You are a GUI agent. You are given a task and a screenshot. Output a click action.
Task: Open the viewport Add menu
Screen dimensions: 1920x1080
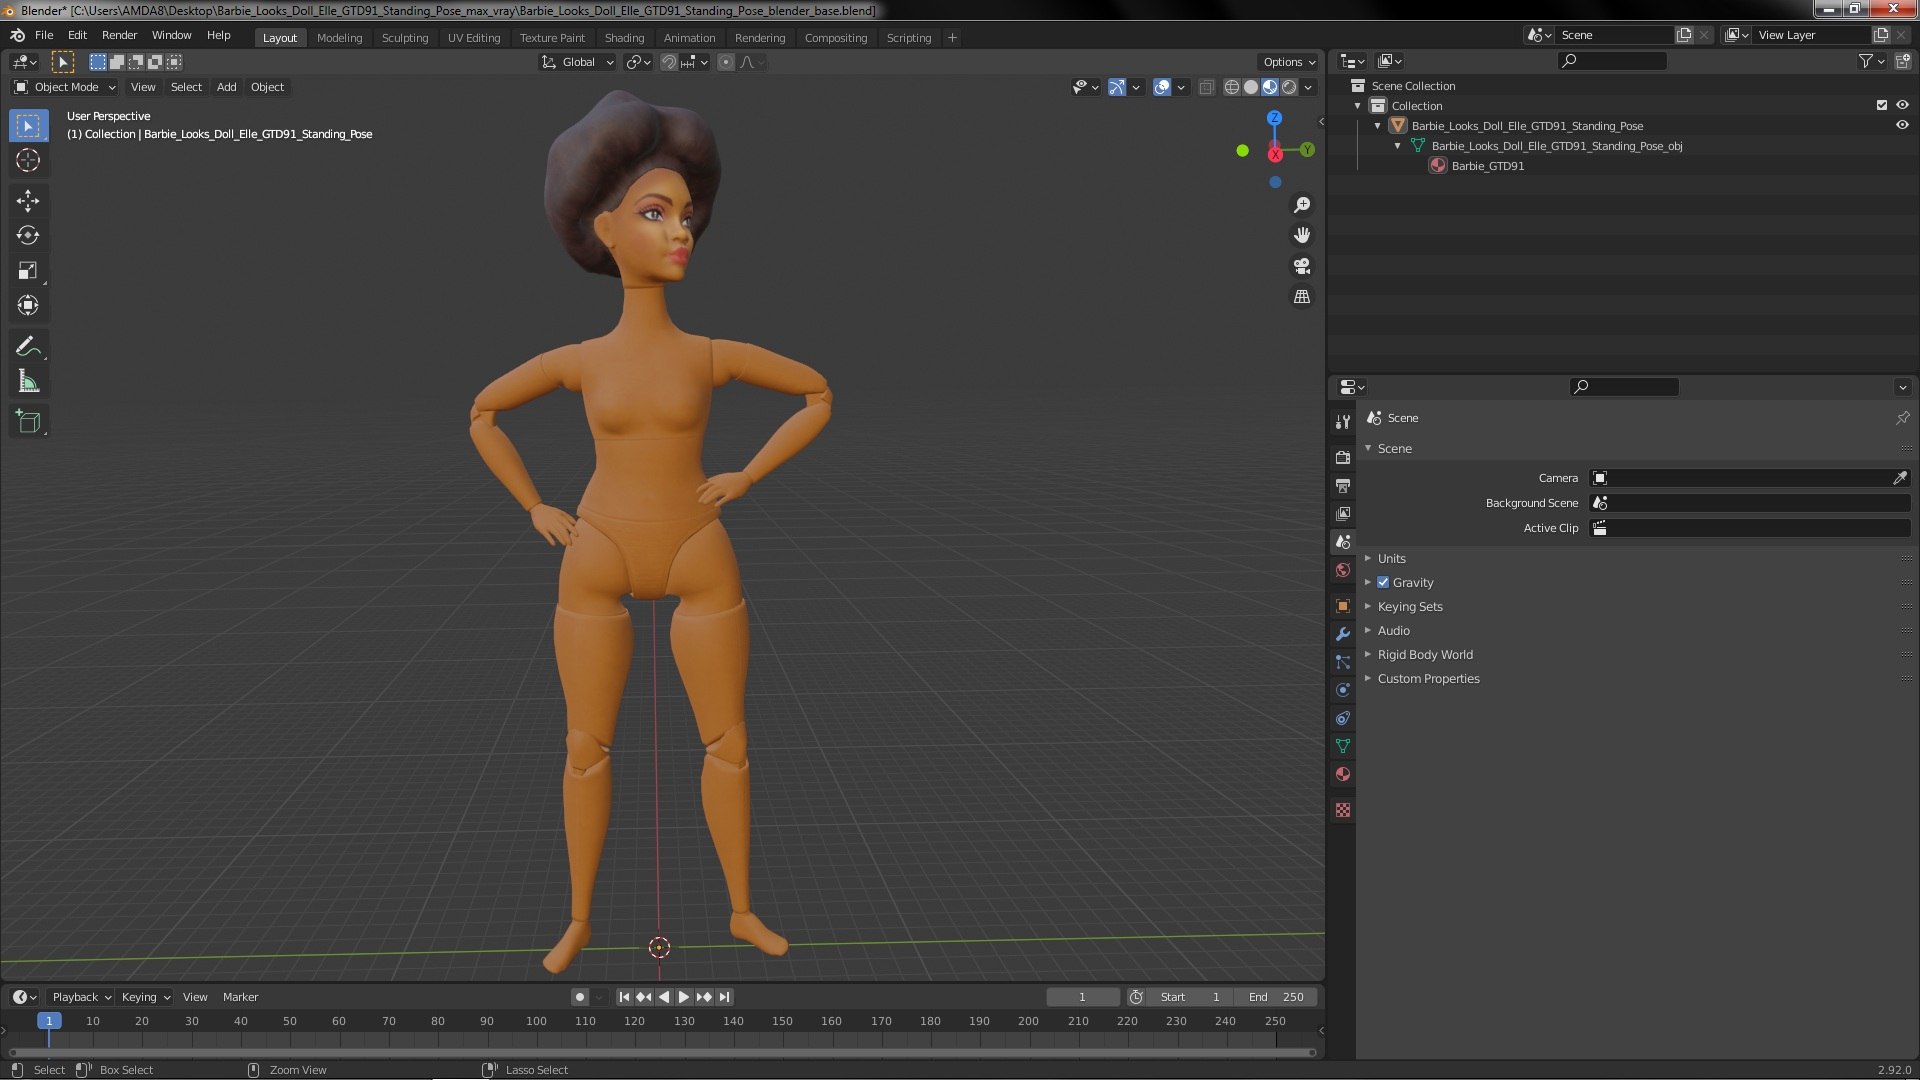(227, 87)
